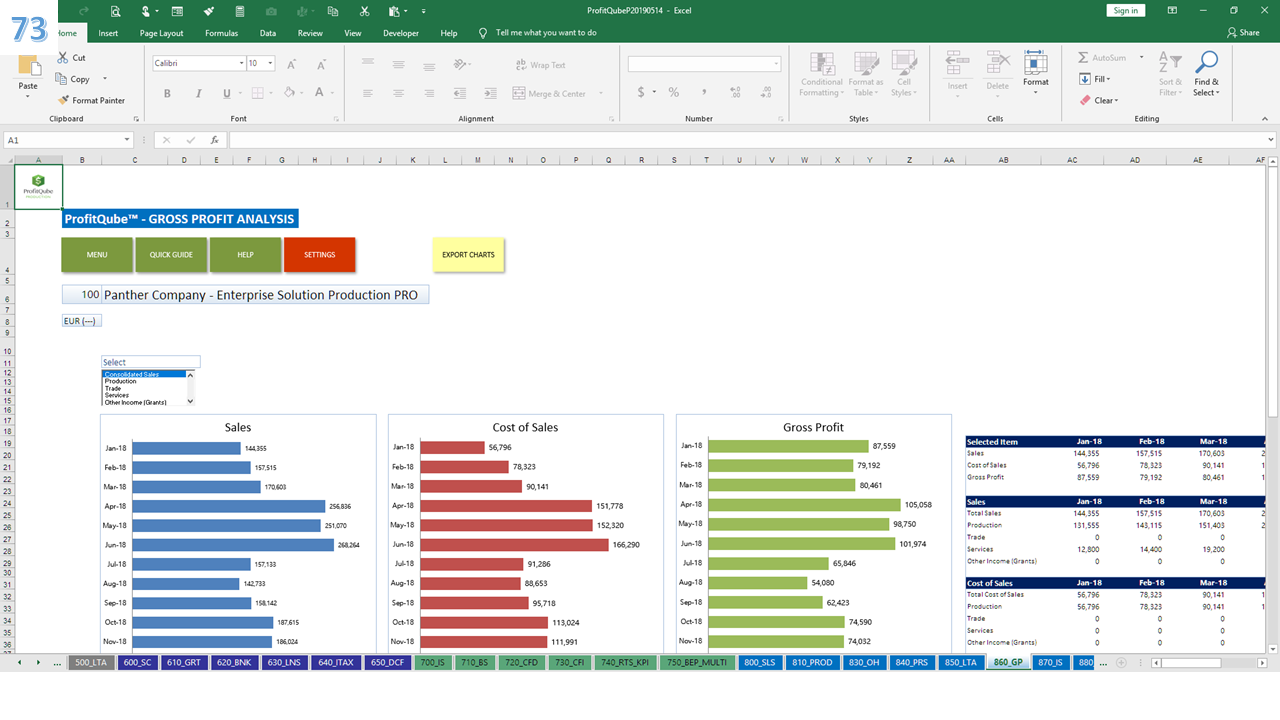Screen dimensions: 1280x720
Task: Open the font size dropdown
Action: tap(270, 63)
